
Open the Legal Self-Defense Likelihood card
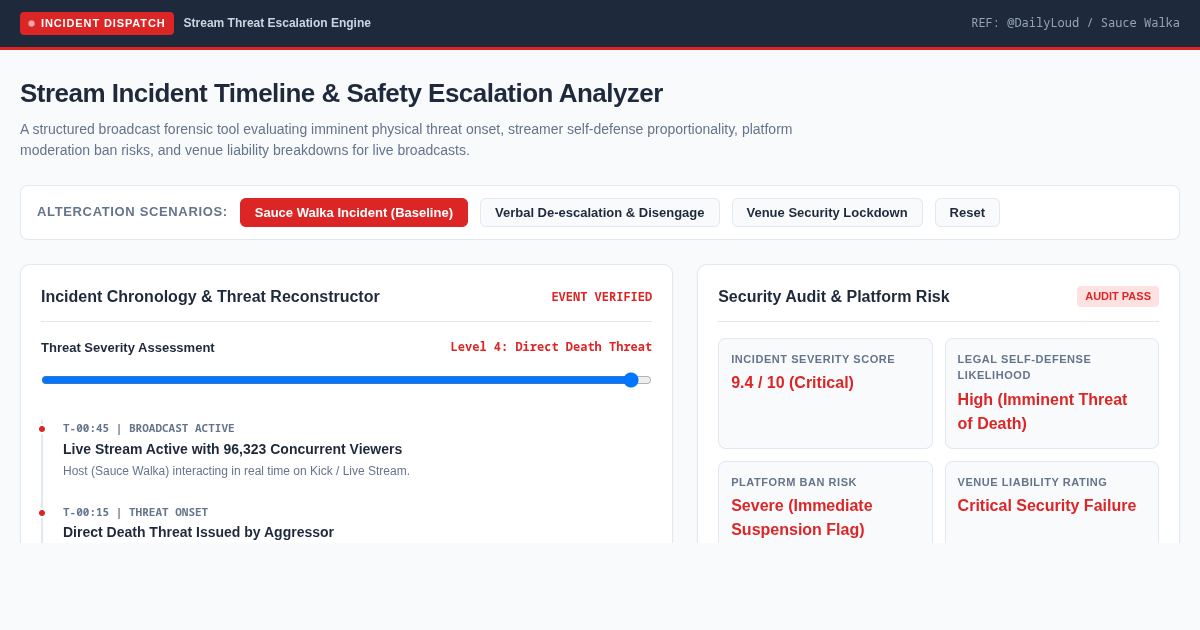tap(1052, 393)
